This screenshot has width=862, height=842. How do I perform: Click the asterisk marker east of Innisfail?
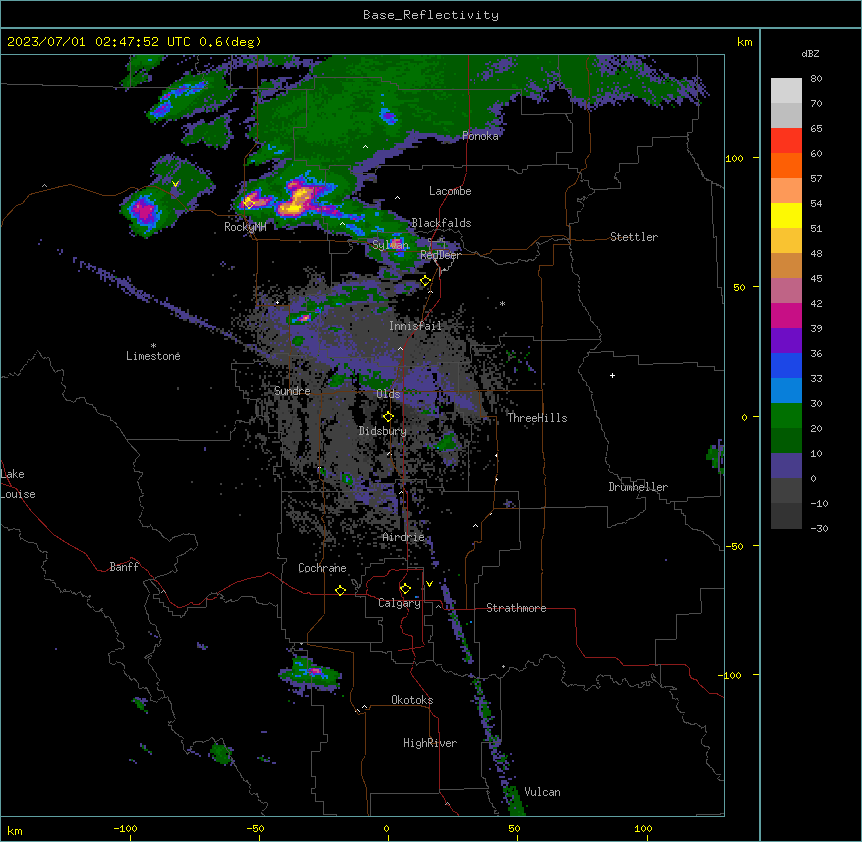(x=502, y=303)
